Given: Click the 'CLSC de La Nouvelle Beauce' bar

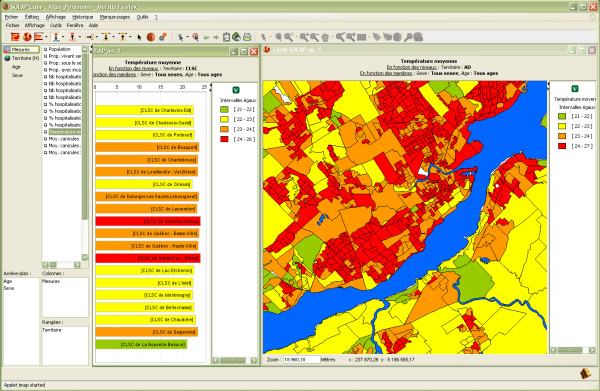Looking at the screenshot, I should click(x=141, y=344).
